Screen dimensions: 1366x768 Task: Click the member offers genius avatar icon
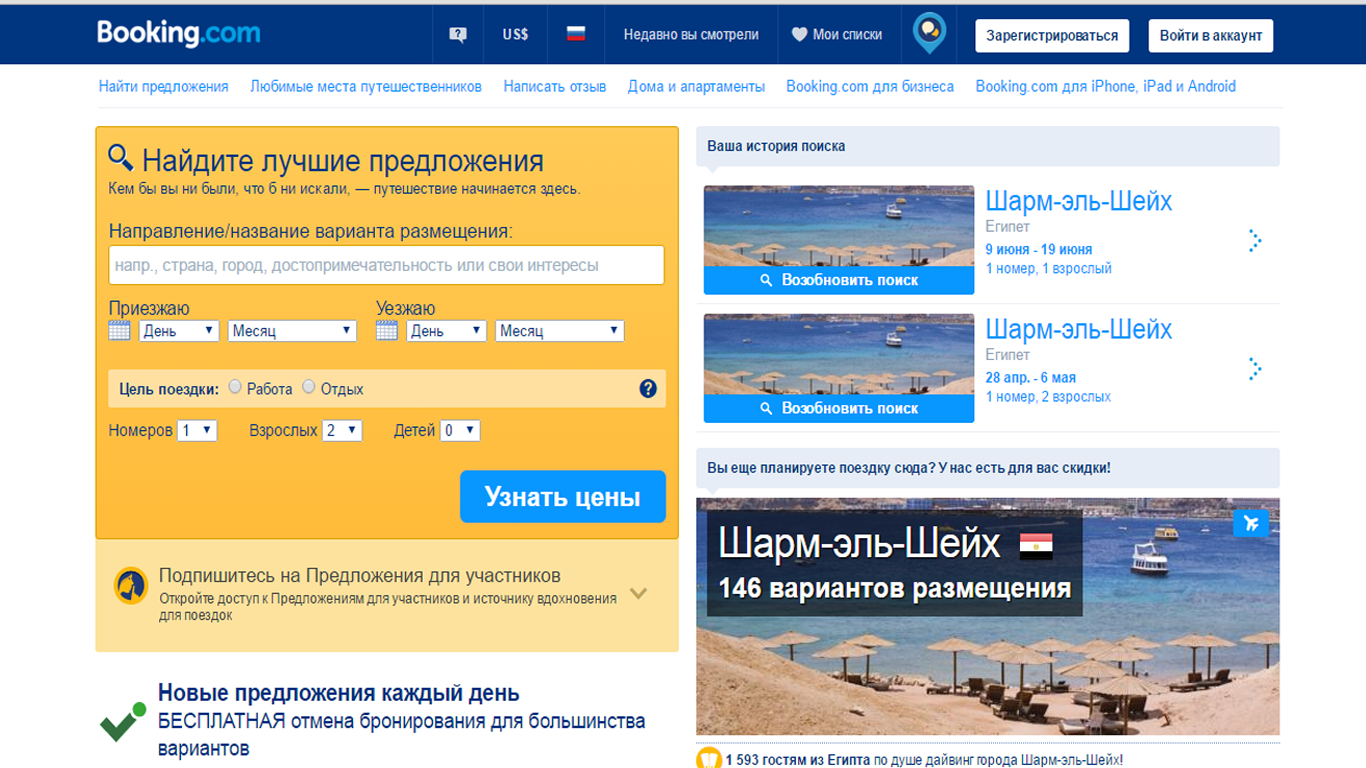point(131,585)
